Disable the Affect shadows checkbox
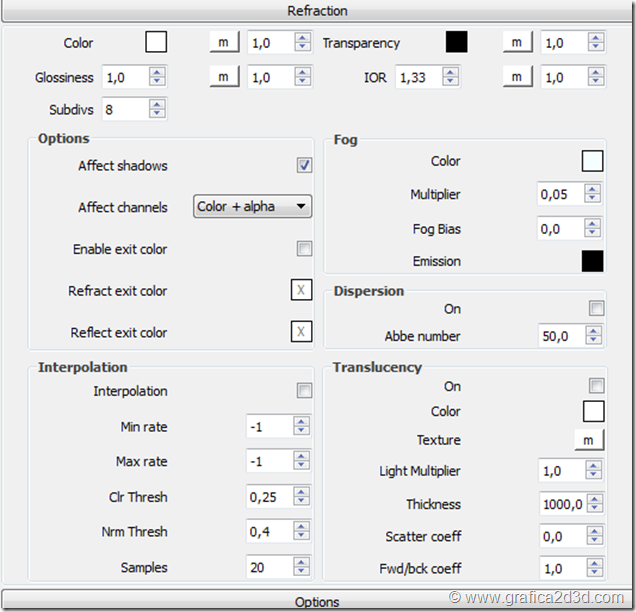The height and width of the screenshot is (612, 636). 304,166
